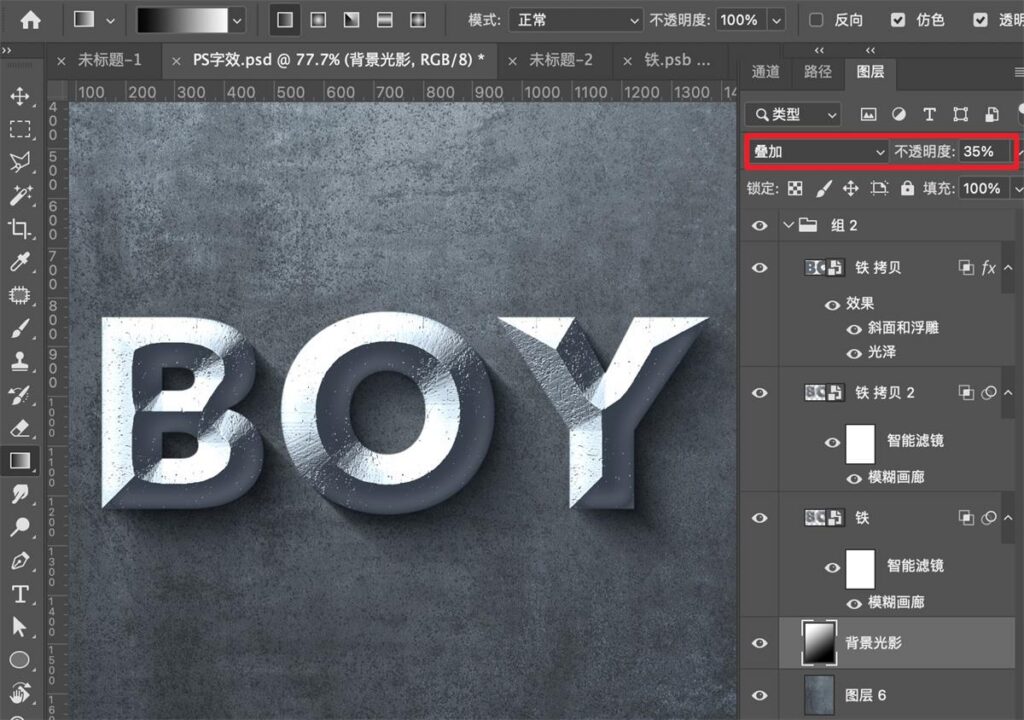Select the Eraser tool
Screen dimensions: 1024x720
click(20, 428)
